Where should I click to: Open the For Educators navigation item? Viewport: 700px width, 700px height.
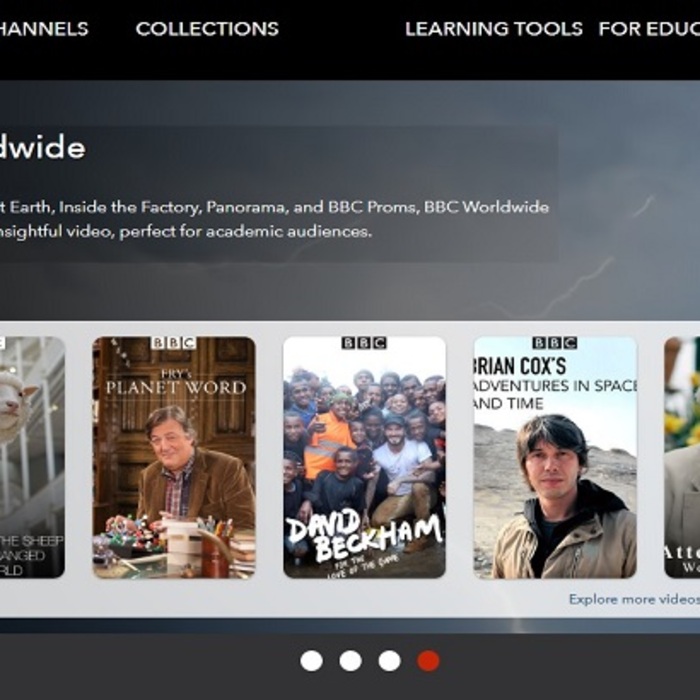pos(648,29)
